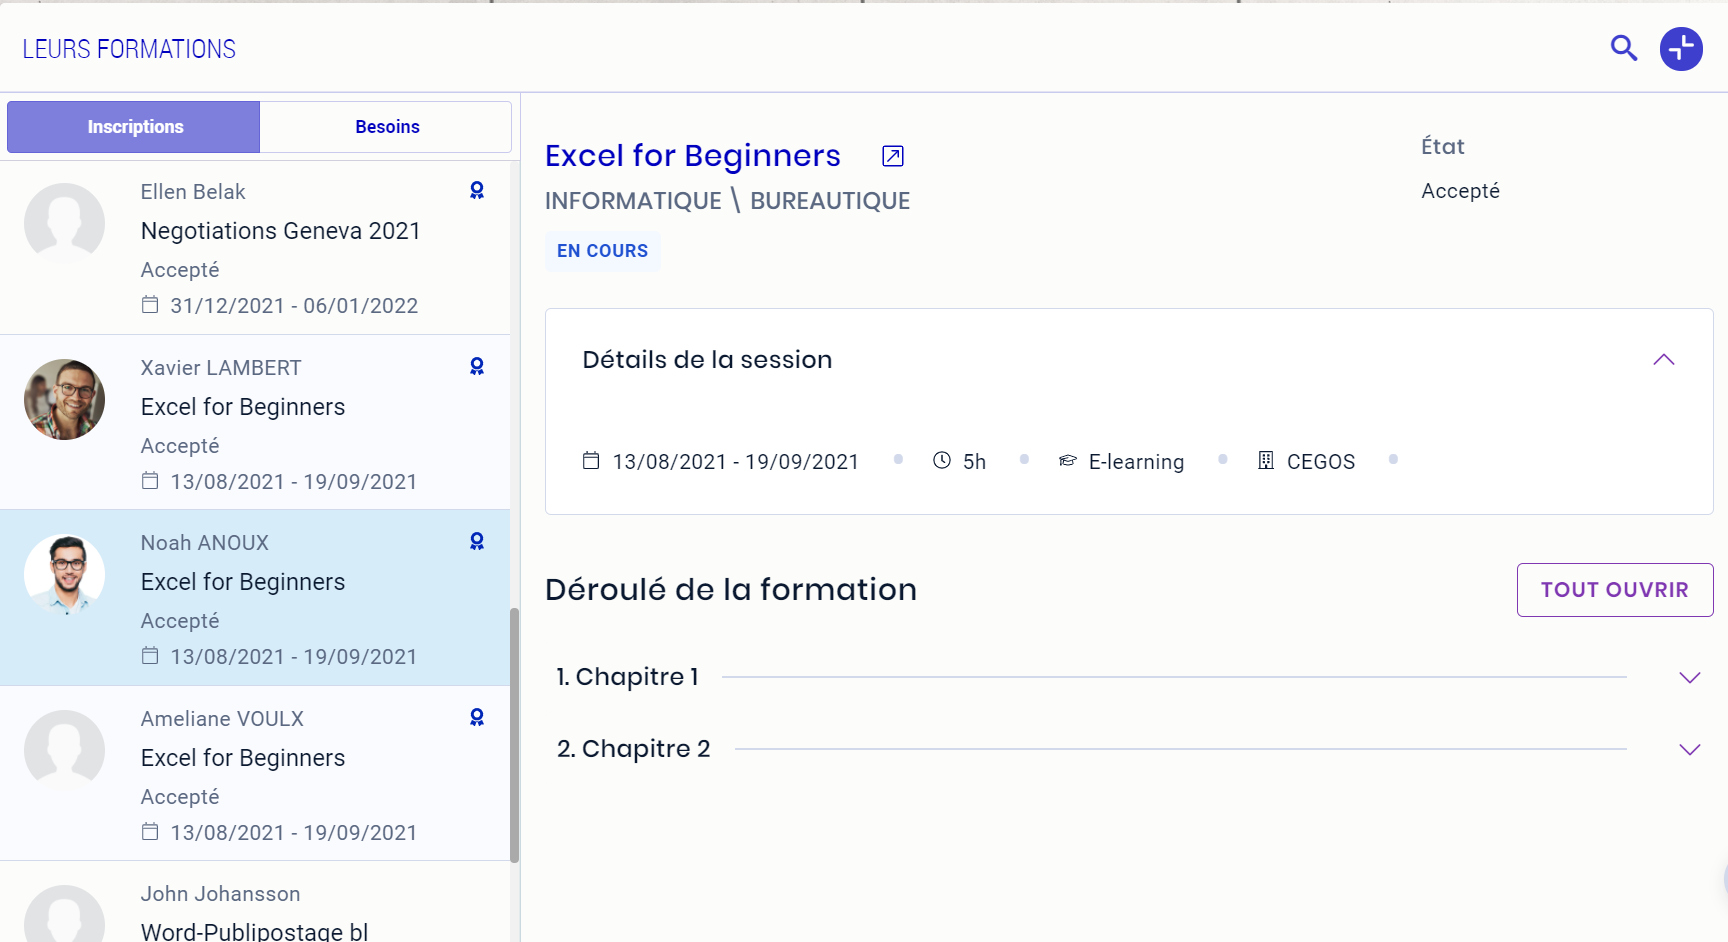1728x942 pixels.
Task: Click the 2. Chapitre 2 heading
Action: click(x=633, y=749)
